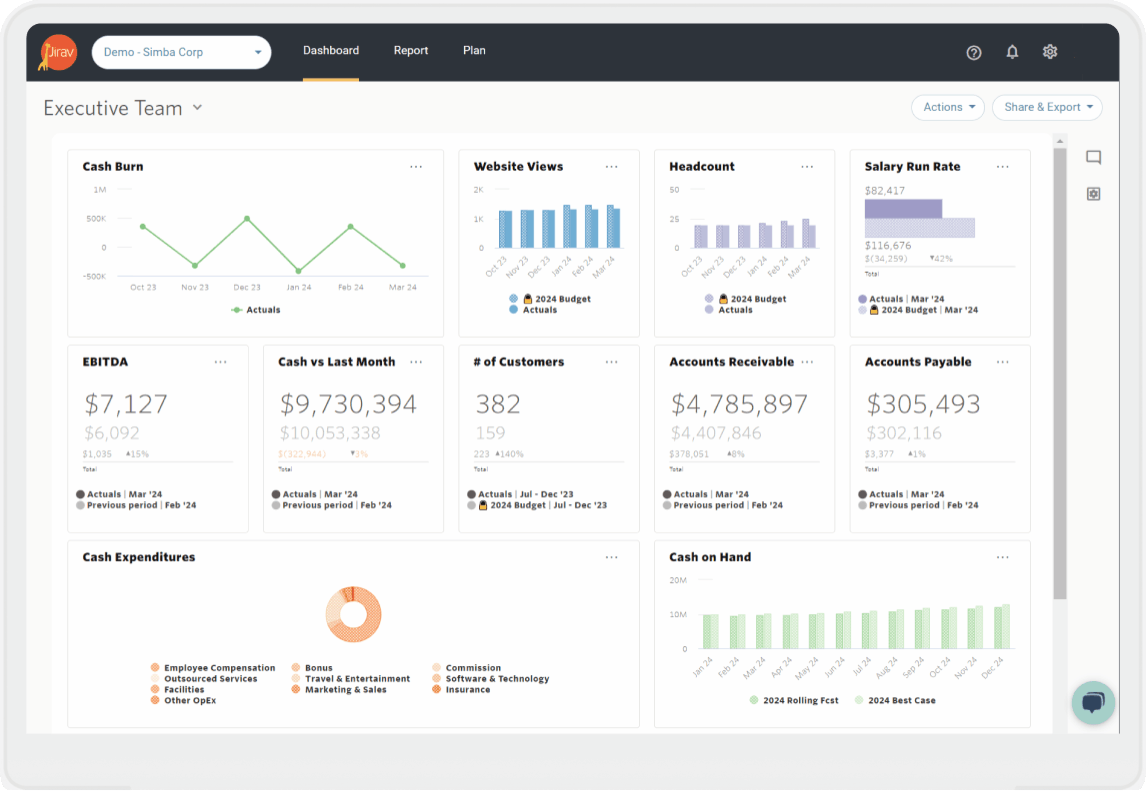
Task: Click the Share & Export button
Action: 1046,108
